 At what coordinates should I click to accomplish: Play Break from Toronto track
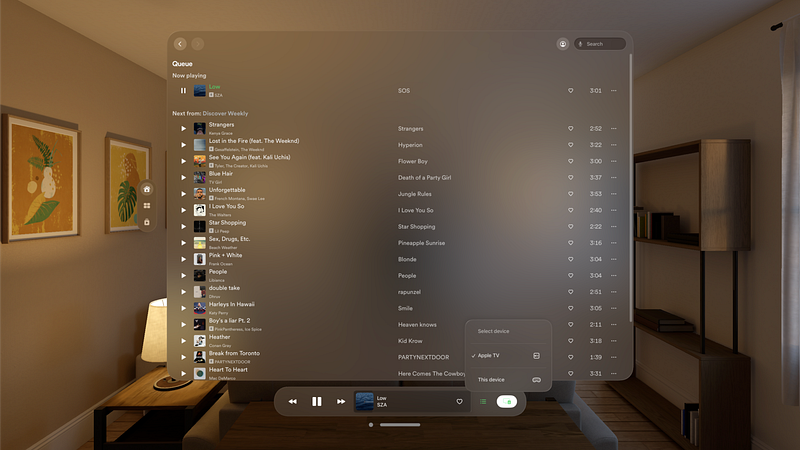183,357
